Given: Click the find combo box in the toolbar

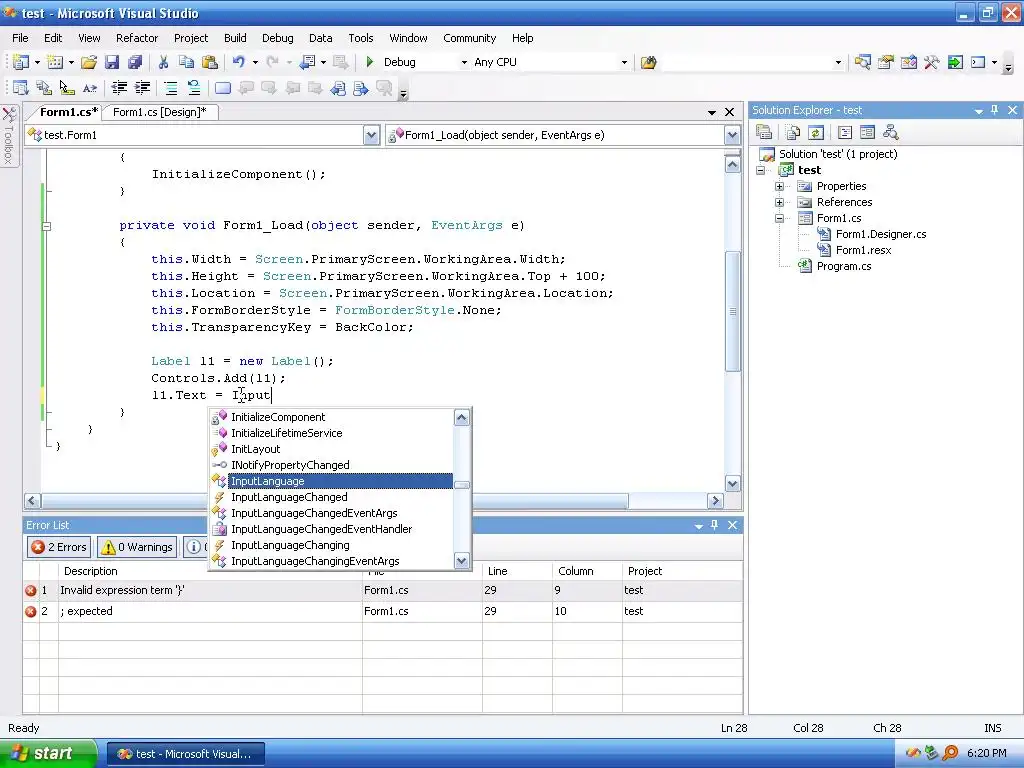Looking at the screenshot, I should tap(752, 62).
